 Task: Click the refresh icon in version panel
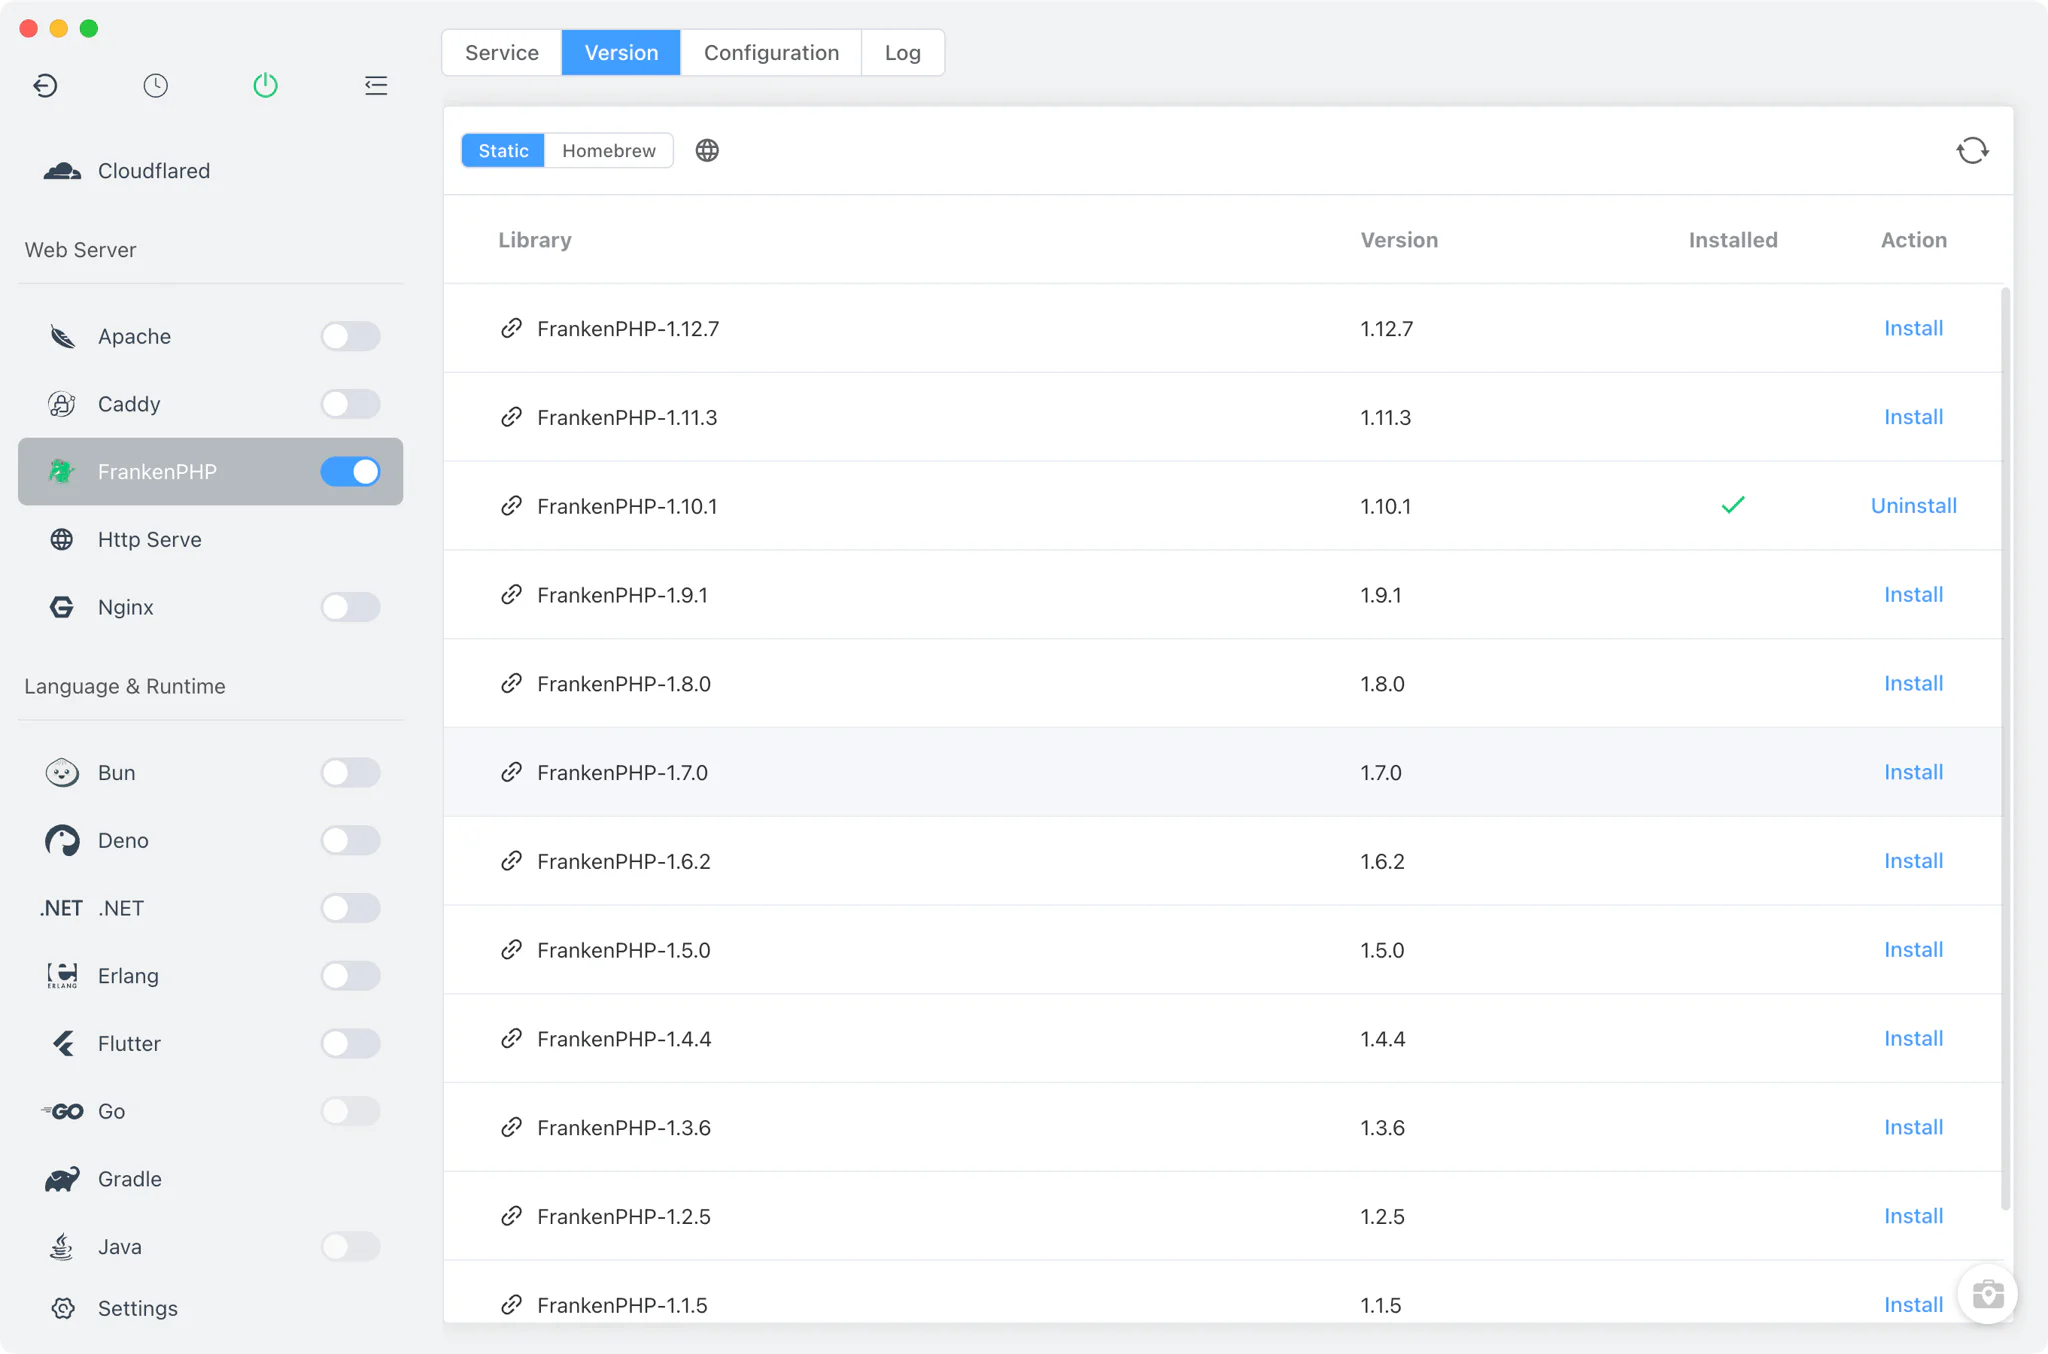coord(1972,151)
